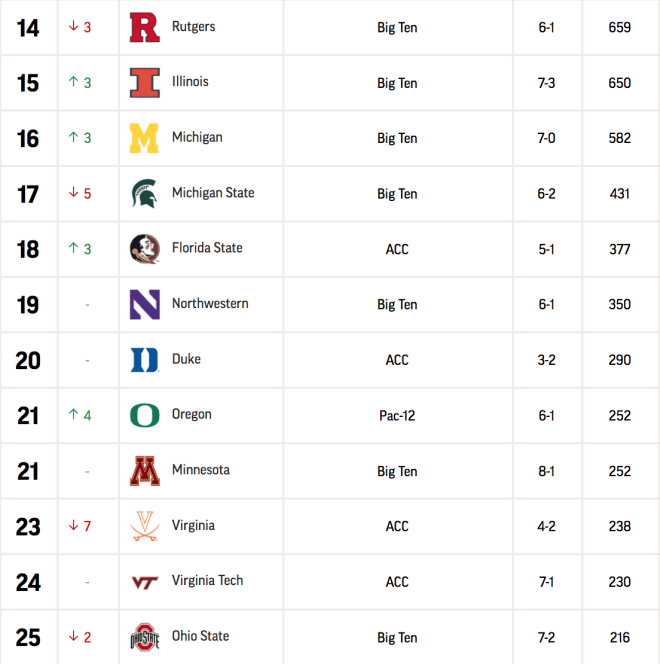Click the Virginia Tech VT logo
The height and width of the screenshot is (664, 660).
click(x=145, y=583)
